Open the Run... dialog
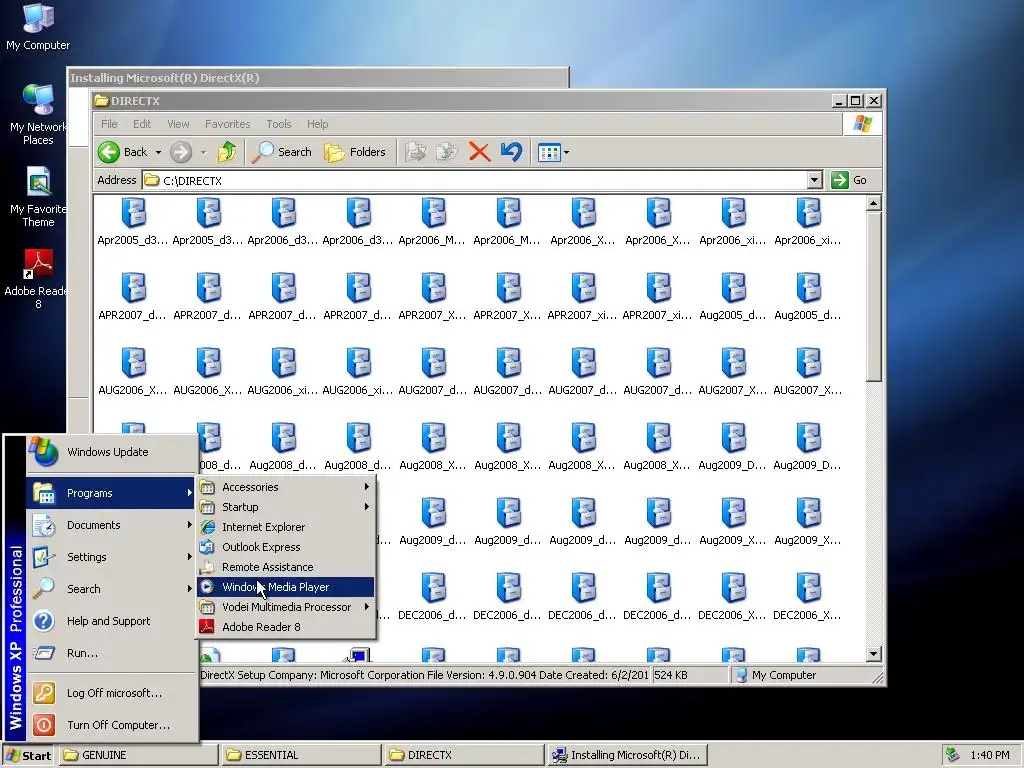 112,653
